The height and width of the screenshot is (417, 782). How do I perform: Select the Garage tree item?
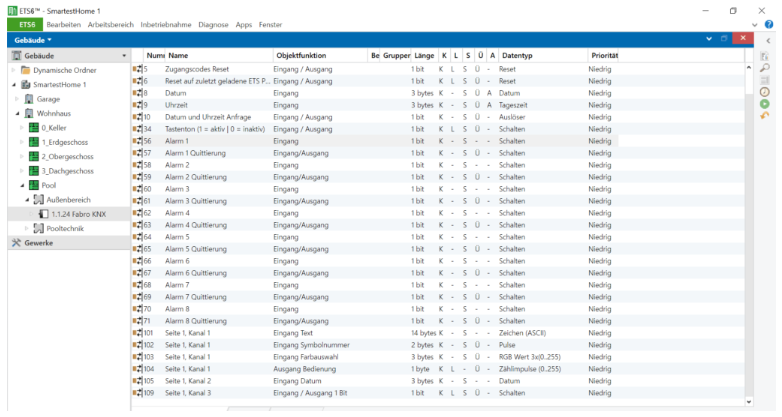(x=48, y=99)
